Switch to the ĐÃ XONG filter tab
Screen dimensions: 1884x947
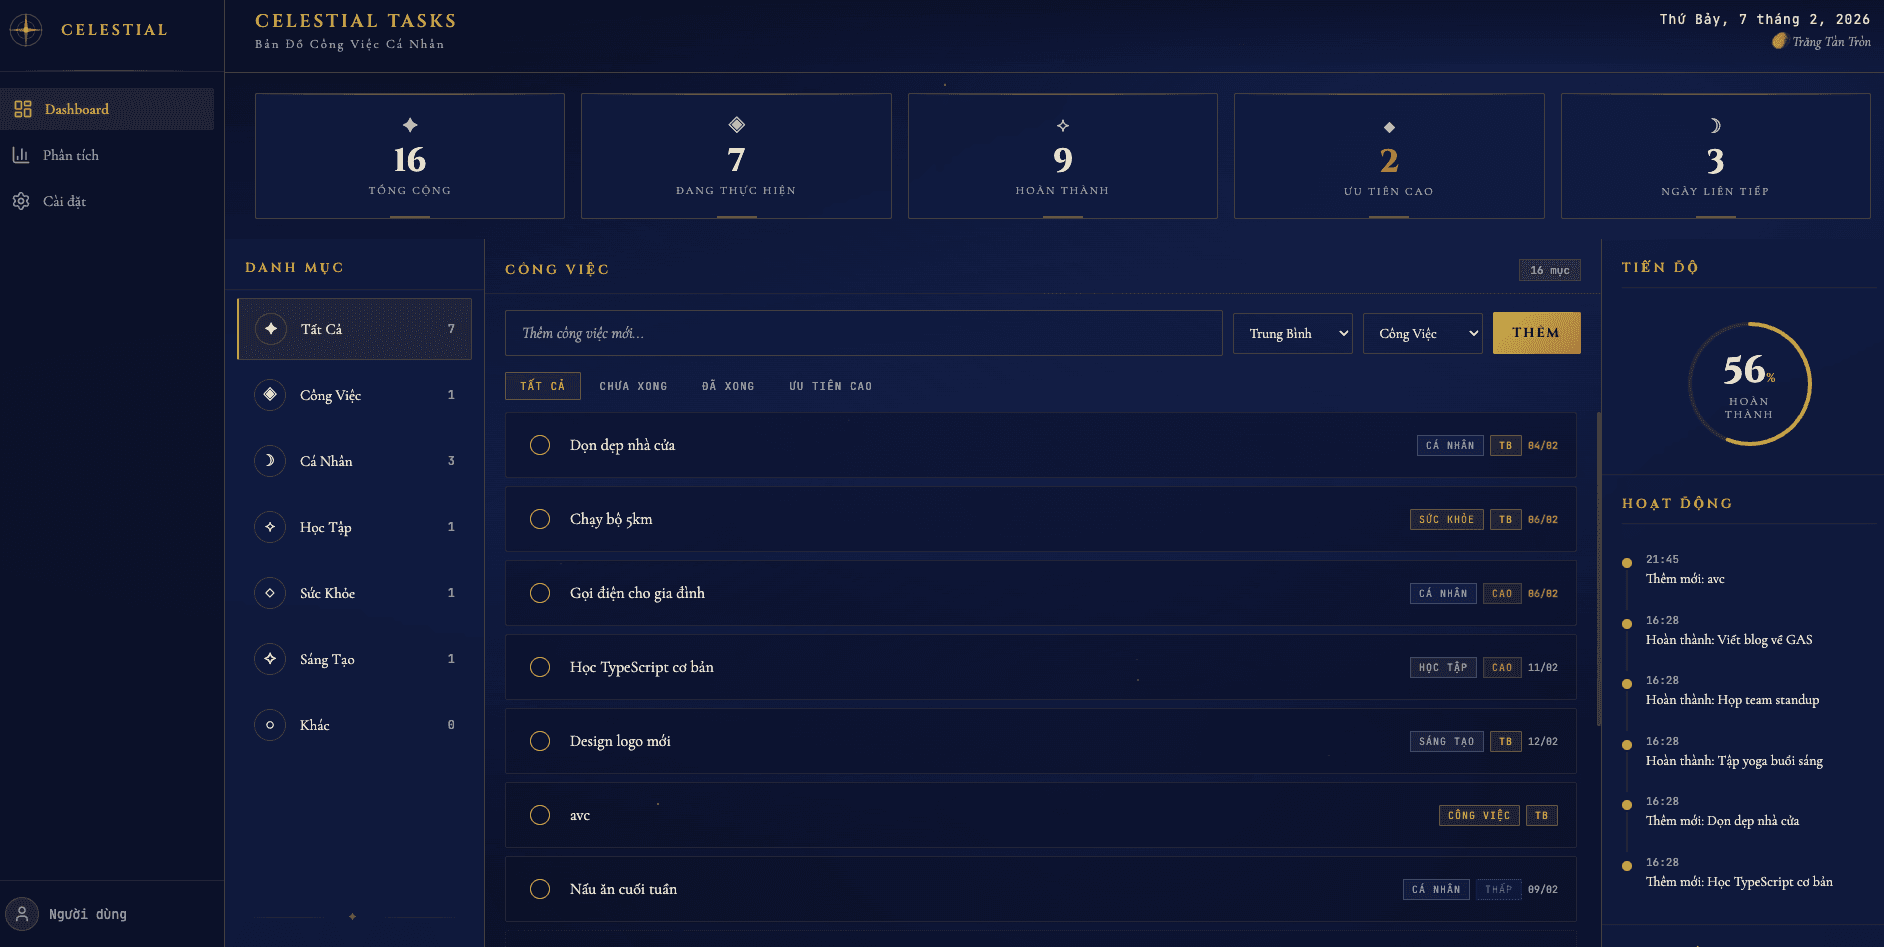point(728,386)
